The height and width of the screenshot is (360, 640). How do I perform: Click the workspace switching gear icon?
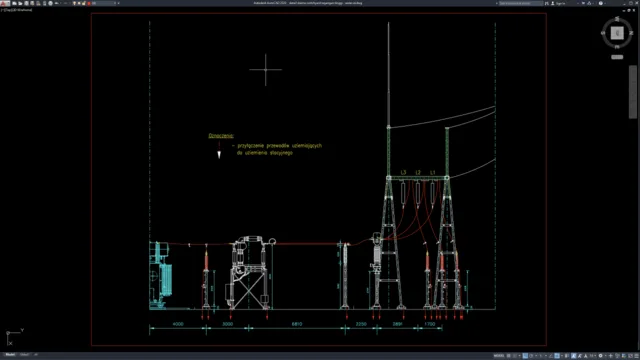click(x=600, y=356)
